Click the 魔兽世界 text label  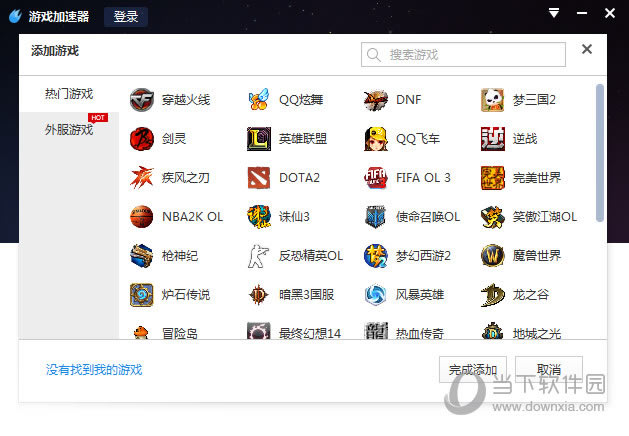coord(537,256)
